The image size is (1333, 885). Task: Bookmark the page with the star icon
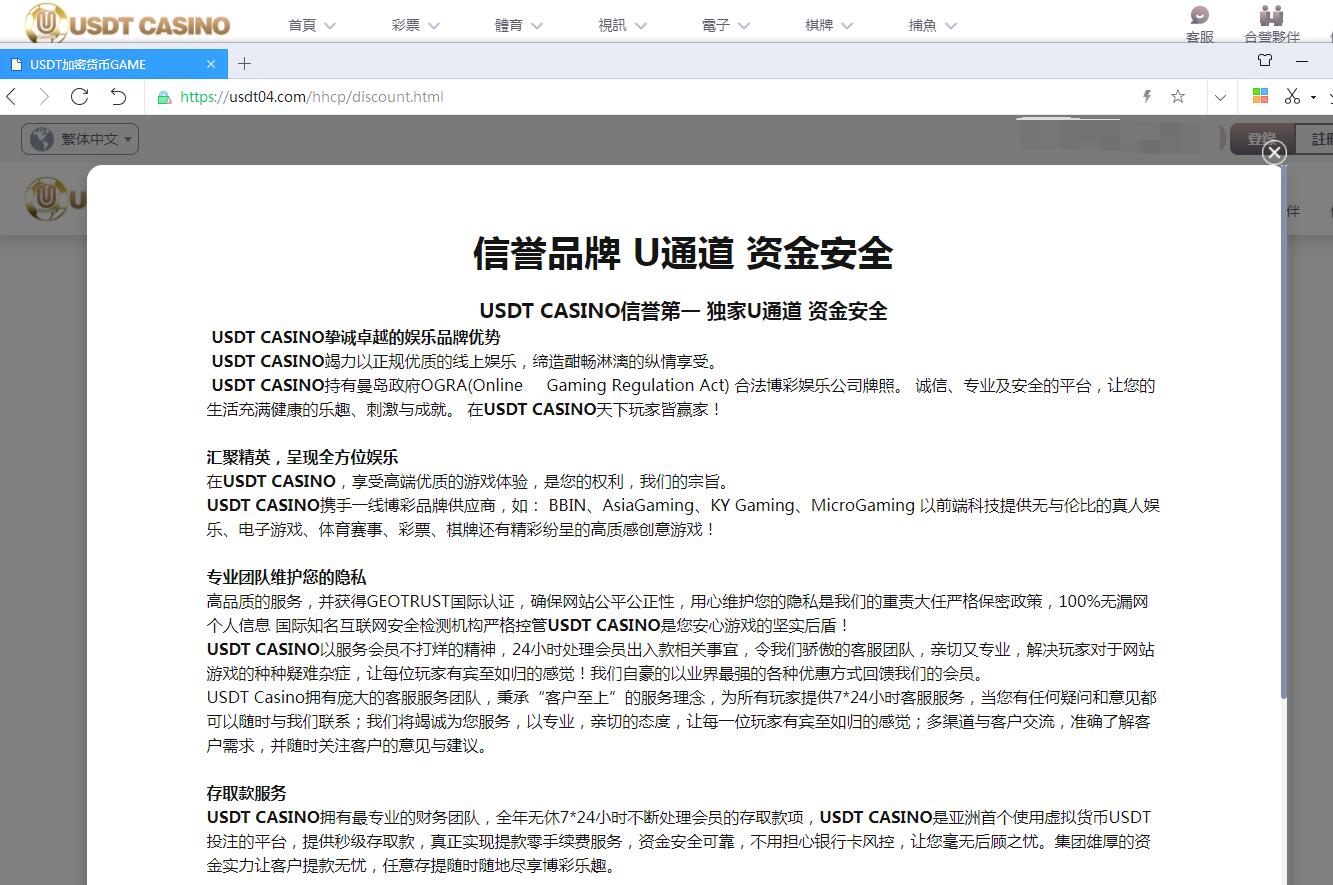tap(1178, 97)
